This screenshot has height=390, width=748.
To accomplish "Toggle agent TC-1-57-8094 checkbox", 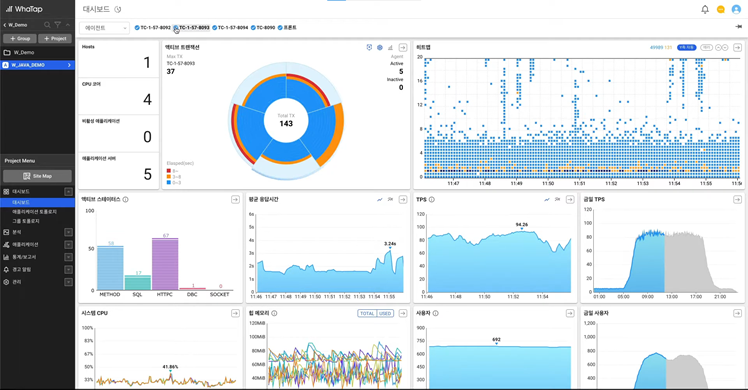I will coord(215,28).
